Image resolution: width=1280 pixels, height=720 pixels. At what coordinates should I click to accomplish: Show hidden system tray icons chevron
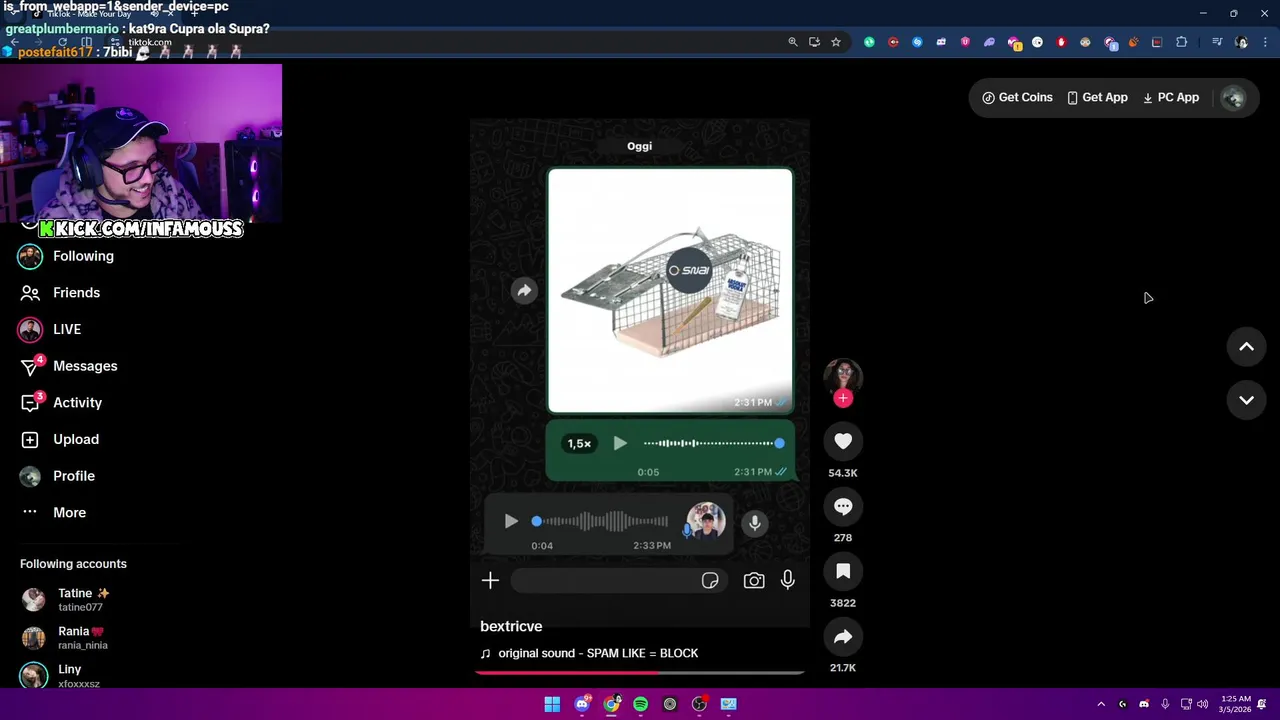click(1101, 704)
